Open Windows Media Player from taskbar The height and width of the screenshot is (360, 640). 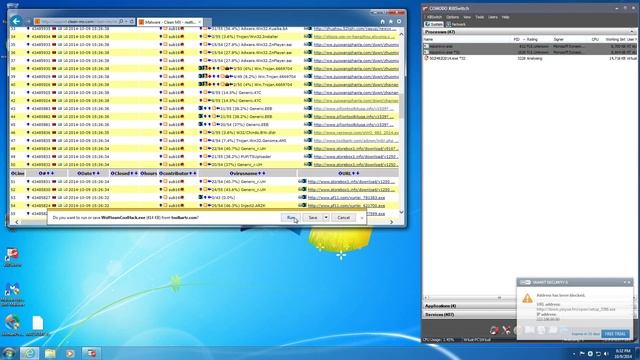(x=70, y=353)
